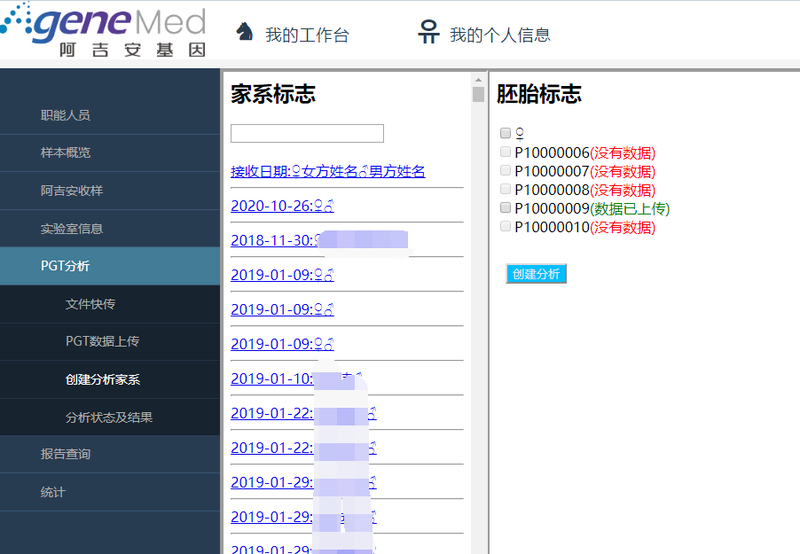Click the chess knight icon for 我的工作台

[x=244, y=32]
